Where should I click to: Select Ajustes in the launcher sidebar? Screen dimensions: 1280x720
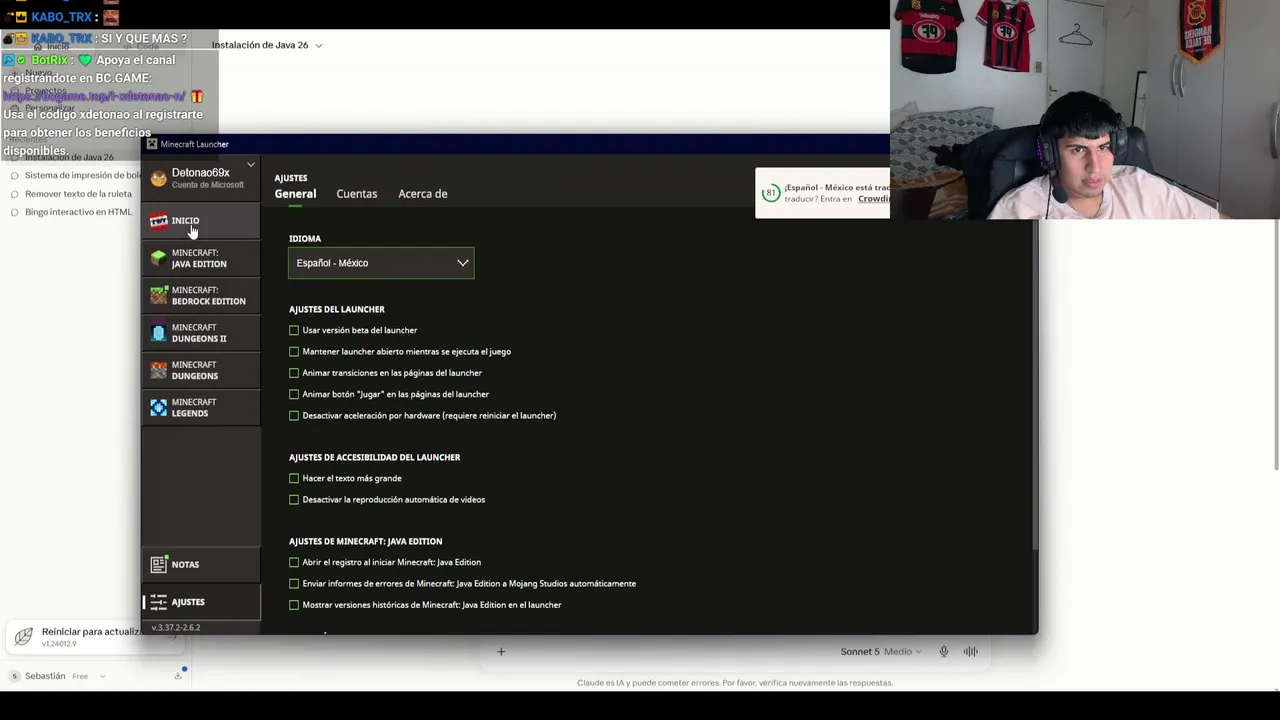tap(201, 602)
